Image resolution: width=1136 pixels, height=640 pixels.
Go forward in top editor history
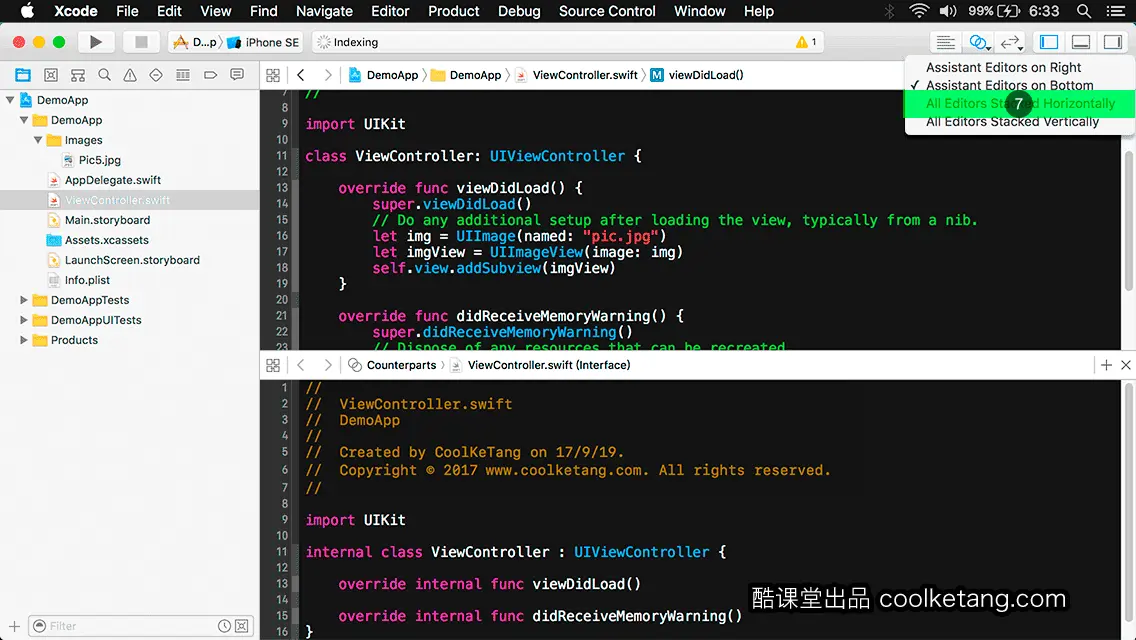click(327, 75)
